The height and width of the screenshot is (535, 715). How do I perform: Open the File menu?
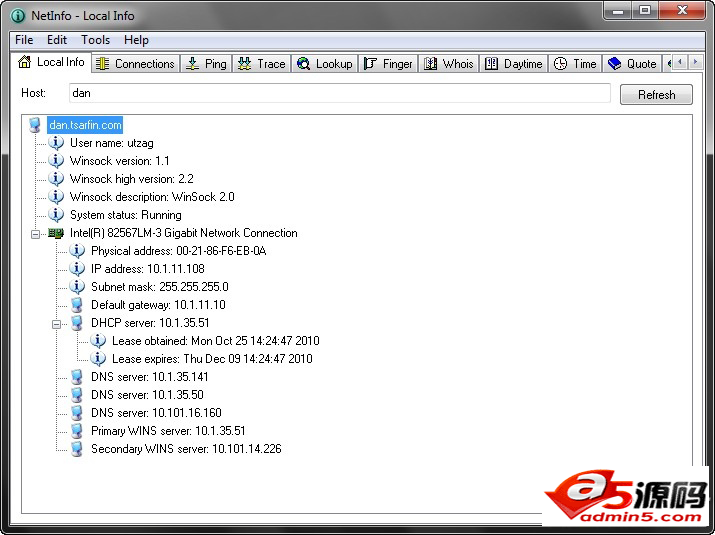tap(24, 40)
